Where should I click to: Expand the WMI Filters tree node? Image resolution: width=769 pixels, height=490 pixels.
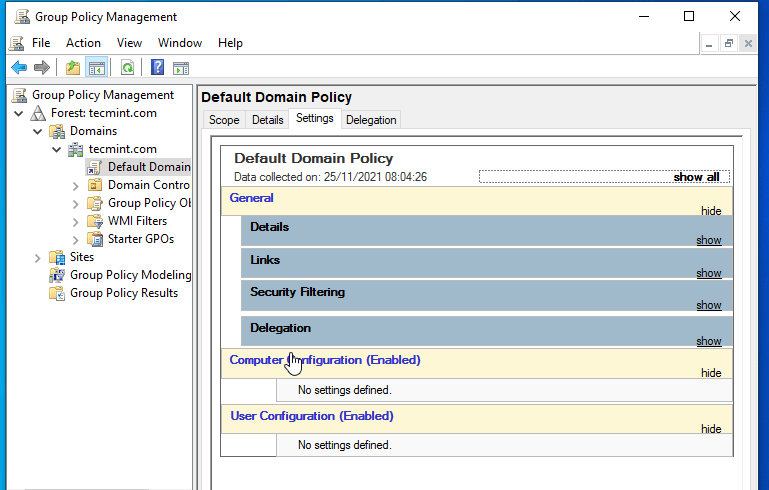point(76,221)
